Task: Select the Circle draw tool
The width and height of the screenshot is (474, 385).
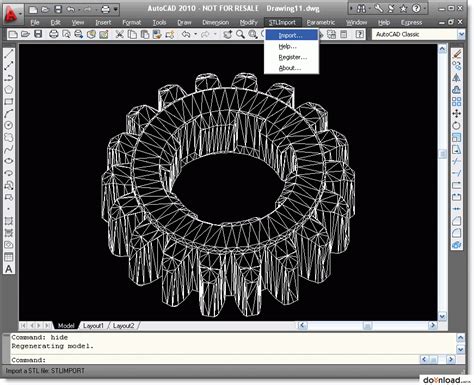Action: (x=9, y=125)
